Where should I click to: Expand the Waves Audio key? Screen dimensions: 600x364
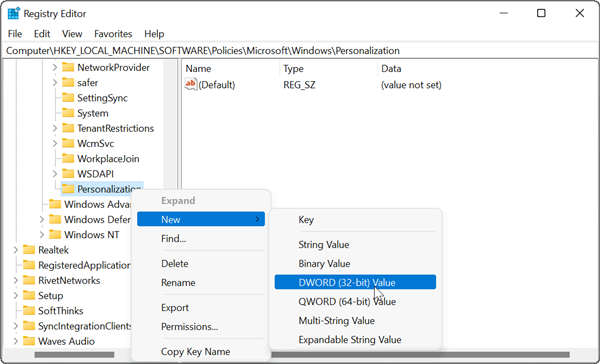(x=16, y=341)
